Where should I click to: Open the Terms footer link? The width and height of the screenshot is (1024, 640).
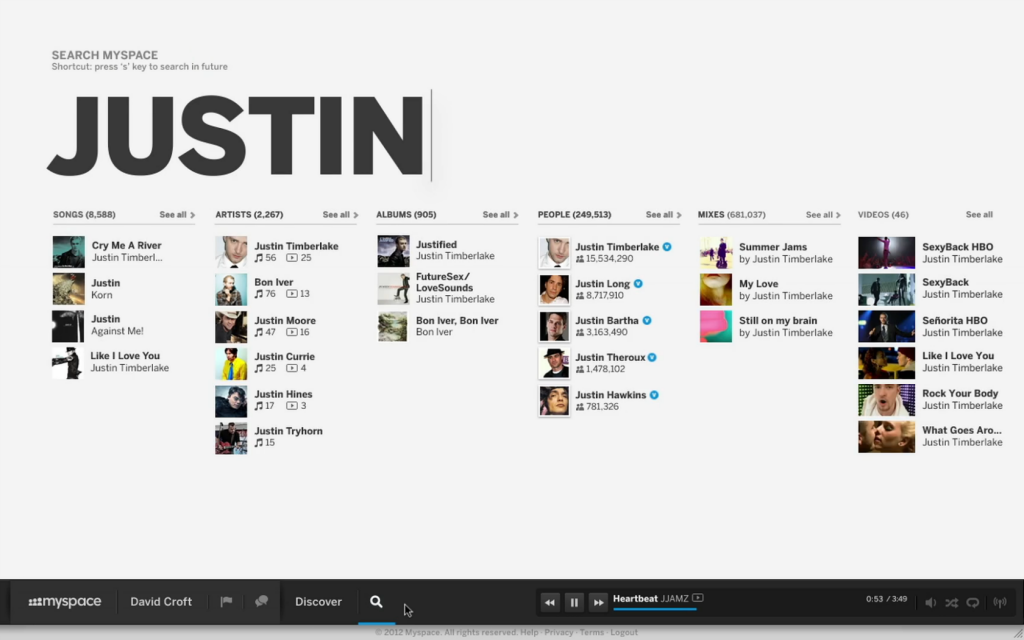tap(592, 632)
